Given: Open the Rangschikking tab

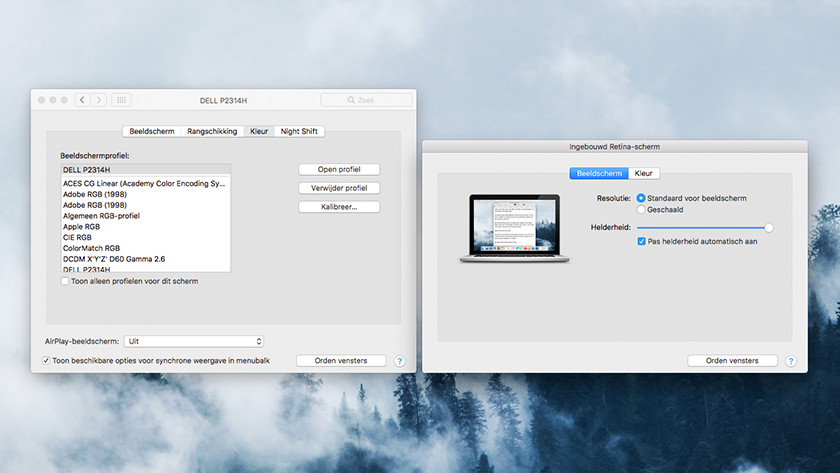Looking at the screenshot, I should [212, 131].
